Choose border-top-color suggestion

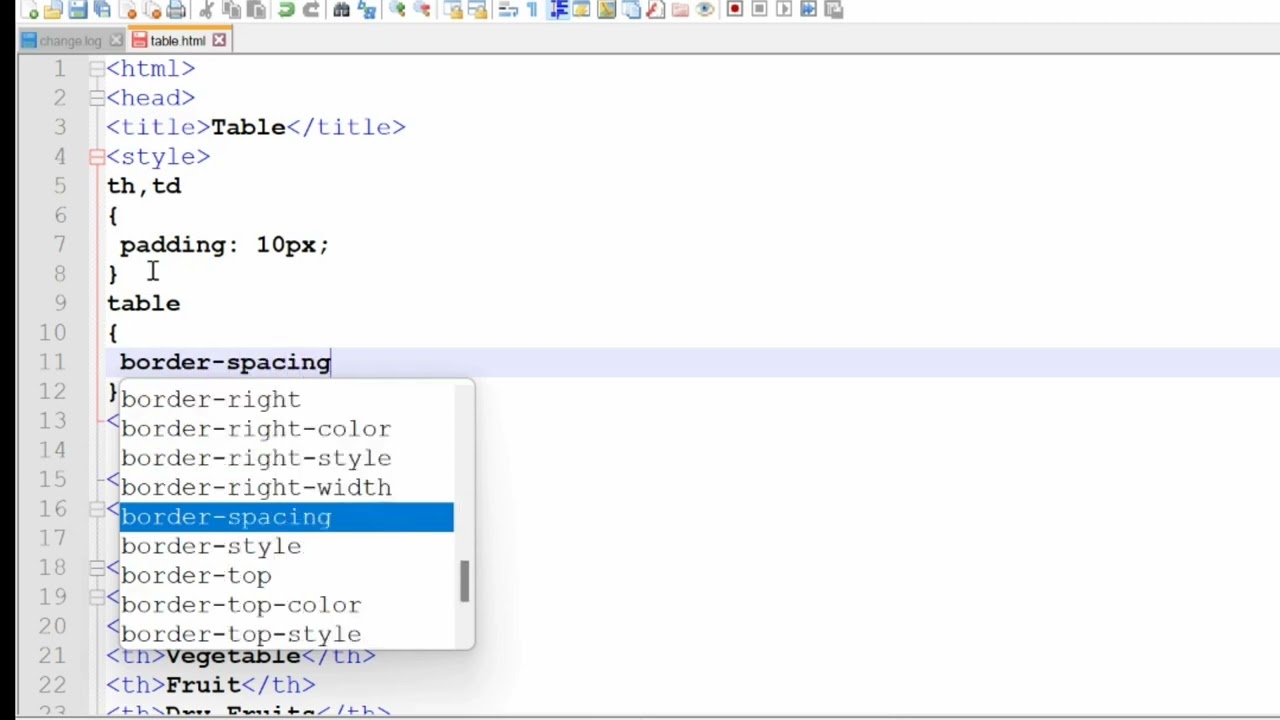pos(287,605)
